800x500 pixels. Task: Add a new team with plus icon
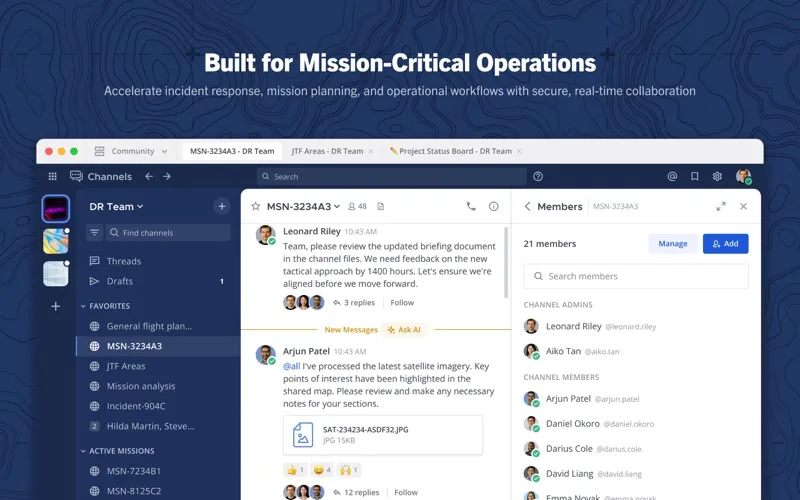[56, 306]
